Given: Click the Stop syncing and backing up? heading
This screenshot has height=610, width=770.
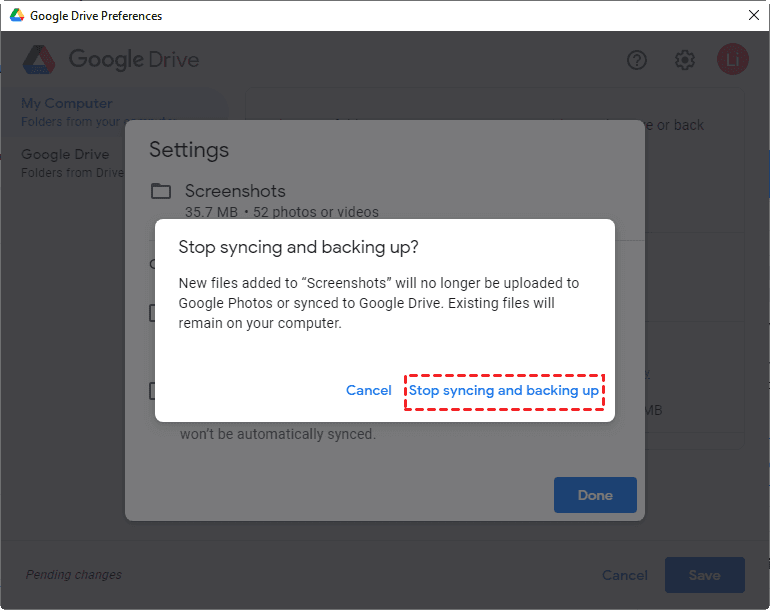Looking at the screenshot, I should [299, 247].
